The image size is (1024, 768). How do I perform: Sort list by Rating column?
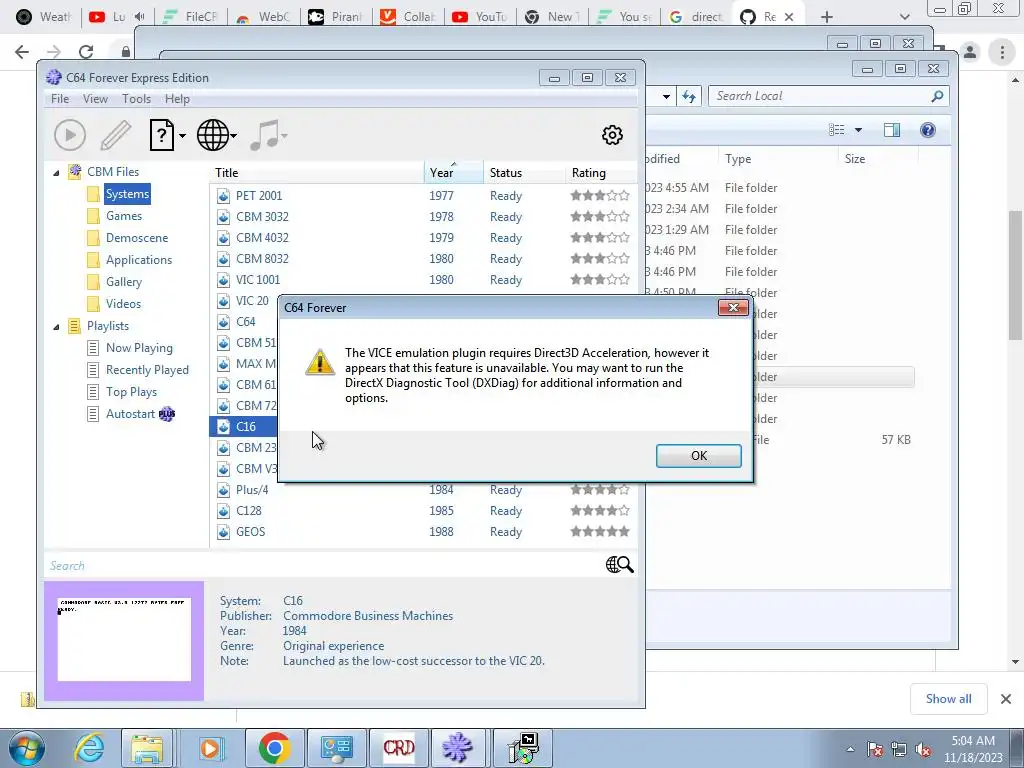click(x=601, y=173)
